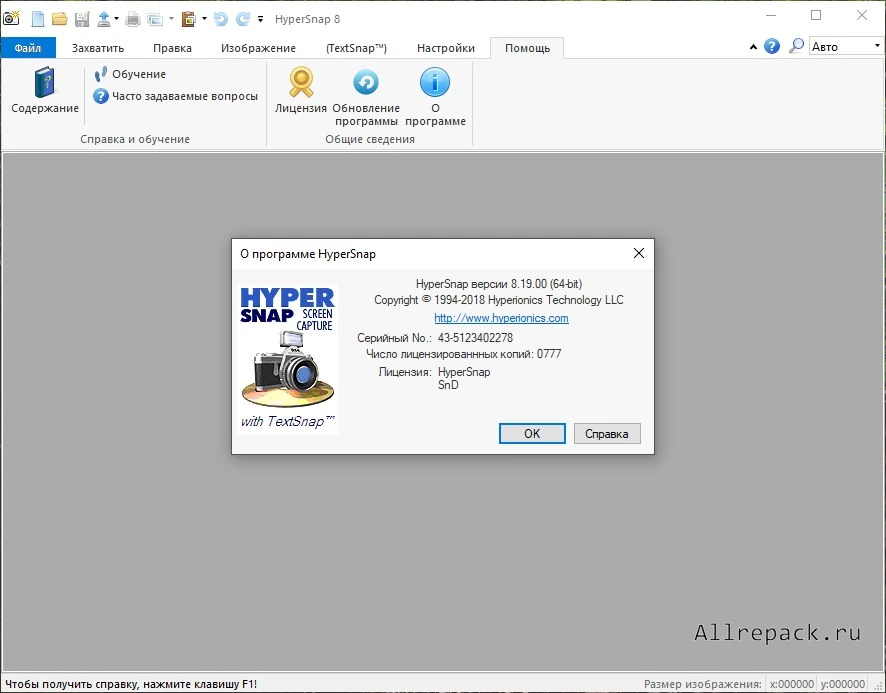Select the Помощь tab
The image size is (886, 693).
click(x=527, y=48)
